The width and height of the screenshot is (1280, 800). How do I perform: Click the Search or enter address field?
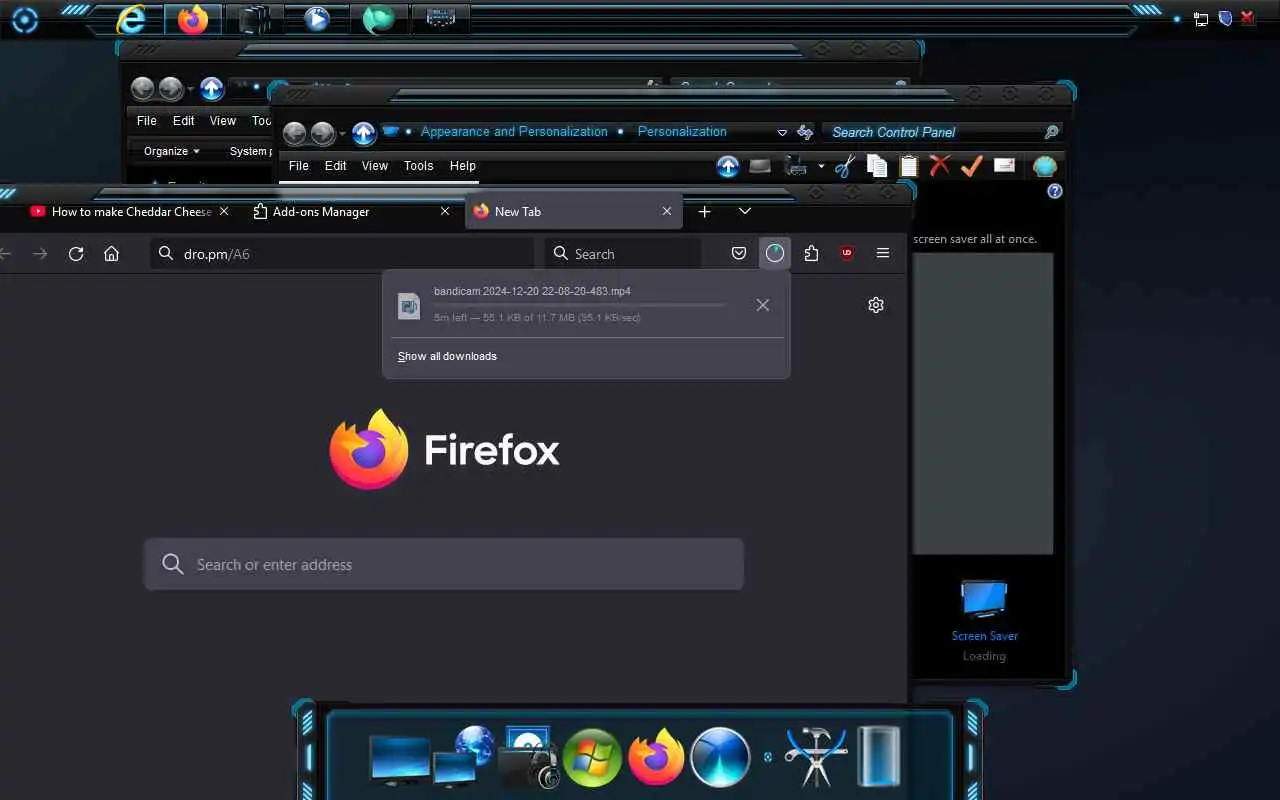444,564
